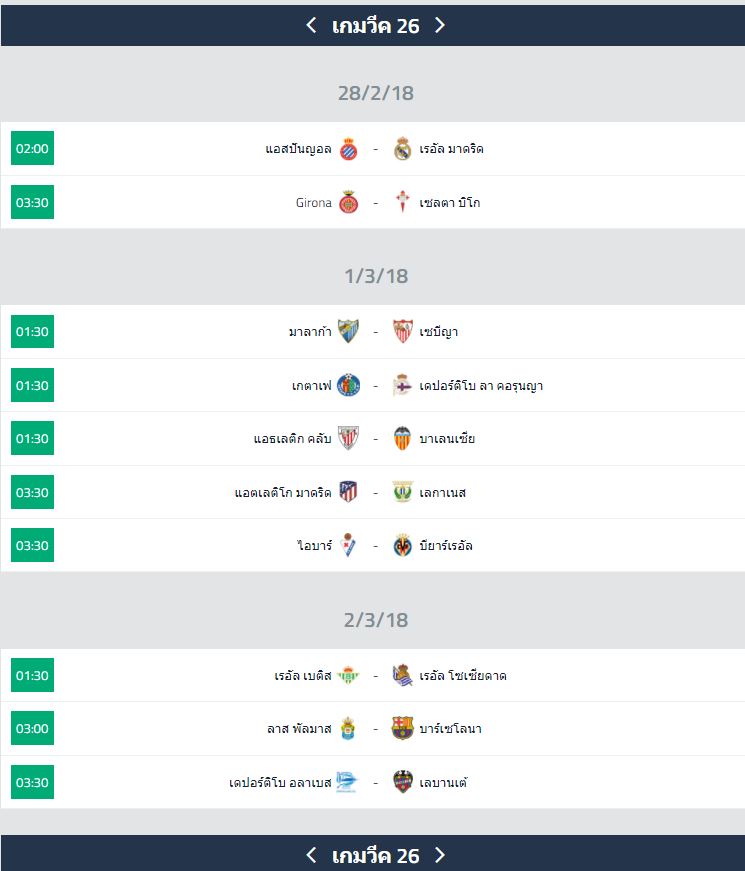Viewport: 745px width, 871px height.
Task: Click the Real Madrid club crest
Action: tap(402, 149)
